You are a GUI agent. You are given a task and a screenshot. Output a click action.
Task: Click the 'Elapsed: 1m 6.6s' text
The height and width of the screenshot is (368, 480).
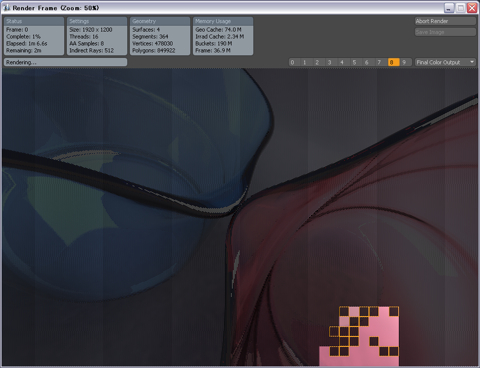27,44
